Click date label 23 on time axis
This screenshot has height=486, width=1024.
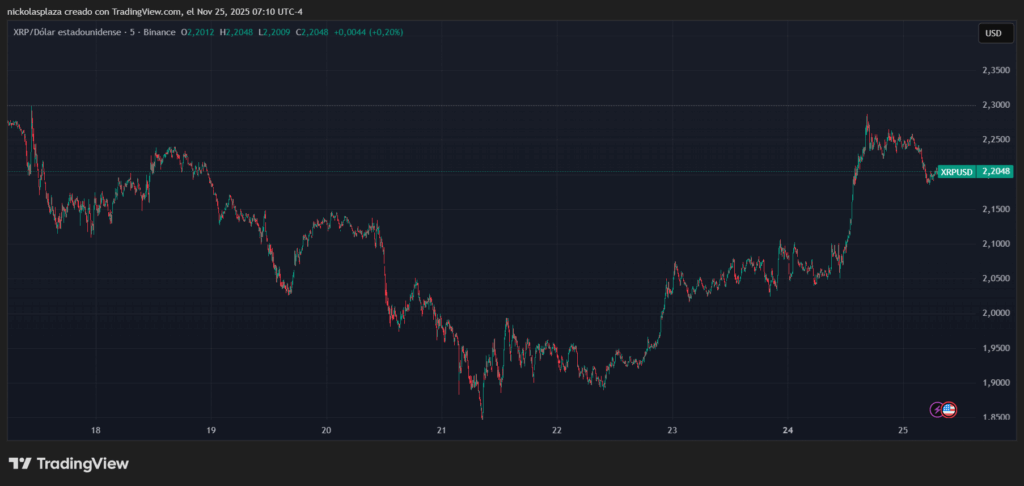coord(673,431)
